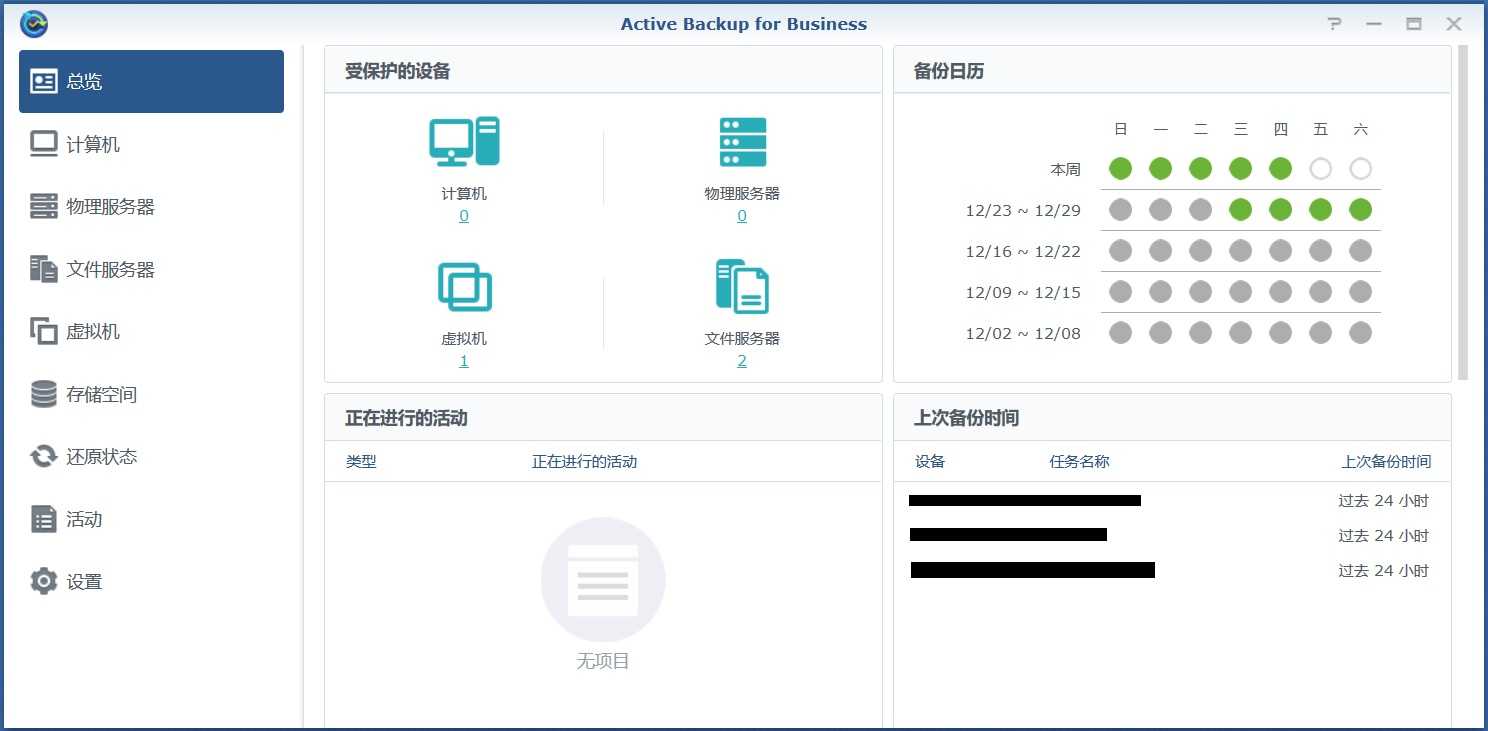Open the 文件服务器 count link 2
The image size is (1488, 731).
pos(742,361)
